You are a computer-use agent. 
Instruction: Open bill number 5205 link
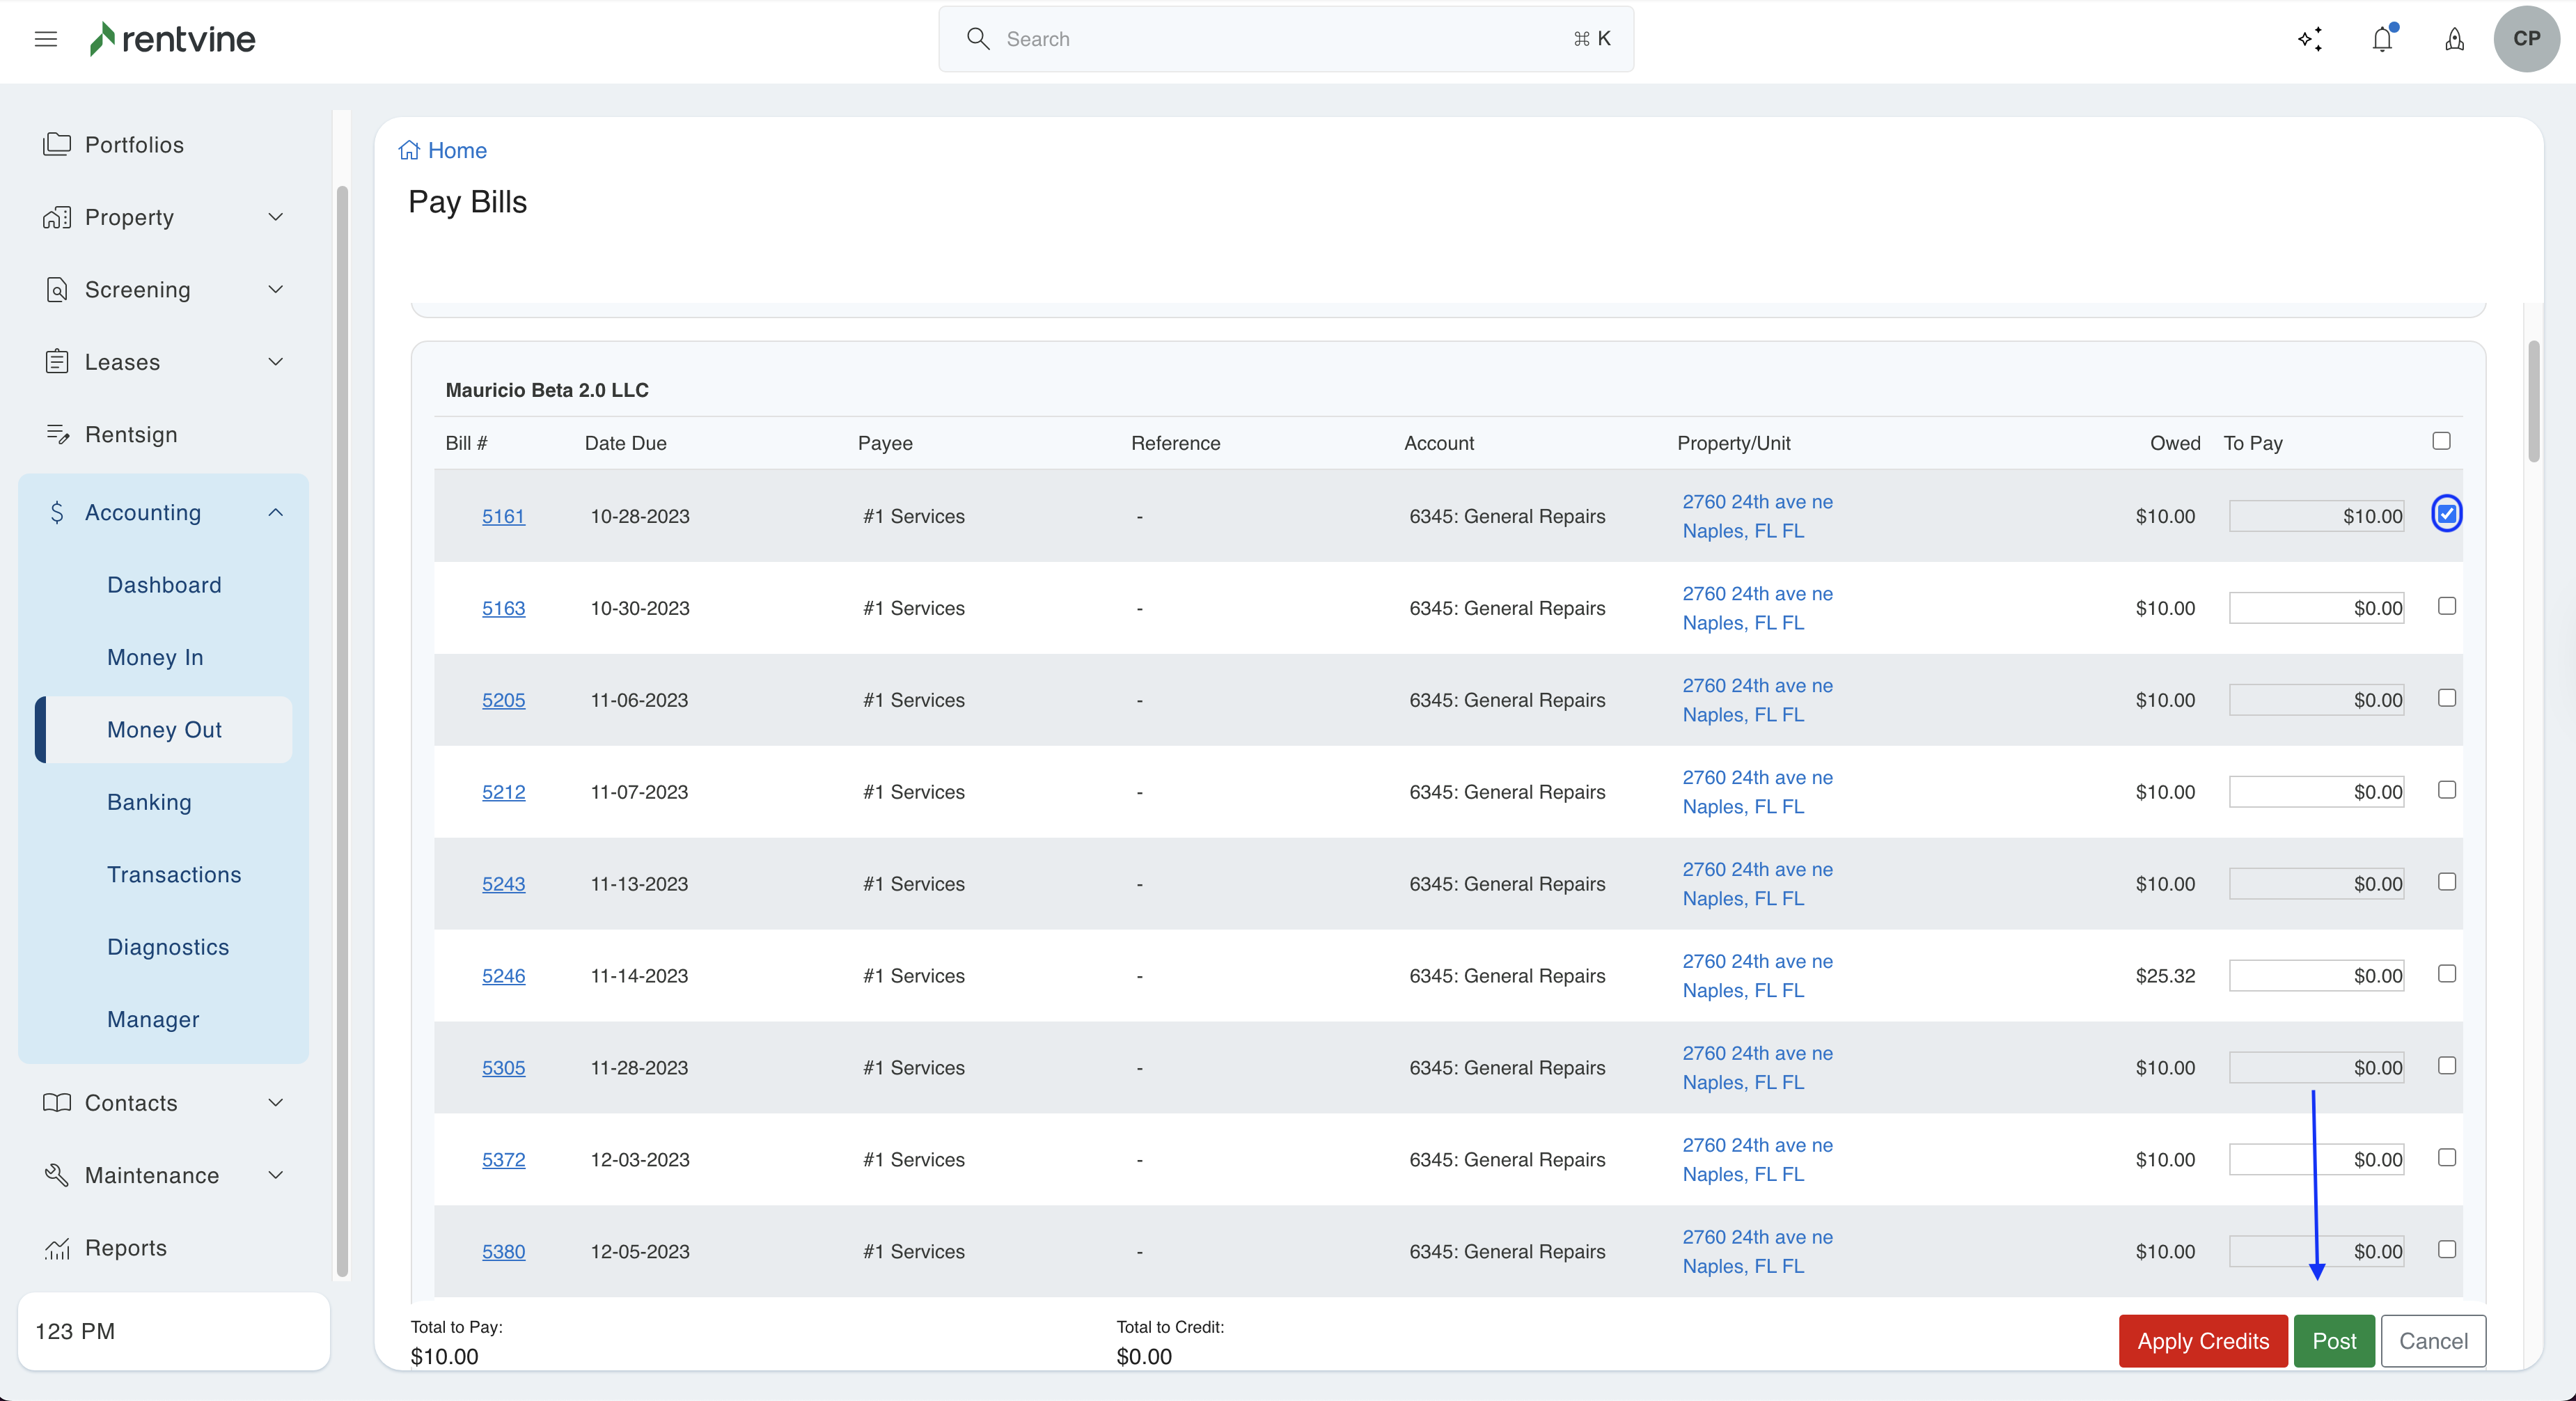pos(503,700)
